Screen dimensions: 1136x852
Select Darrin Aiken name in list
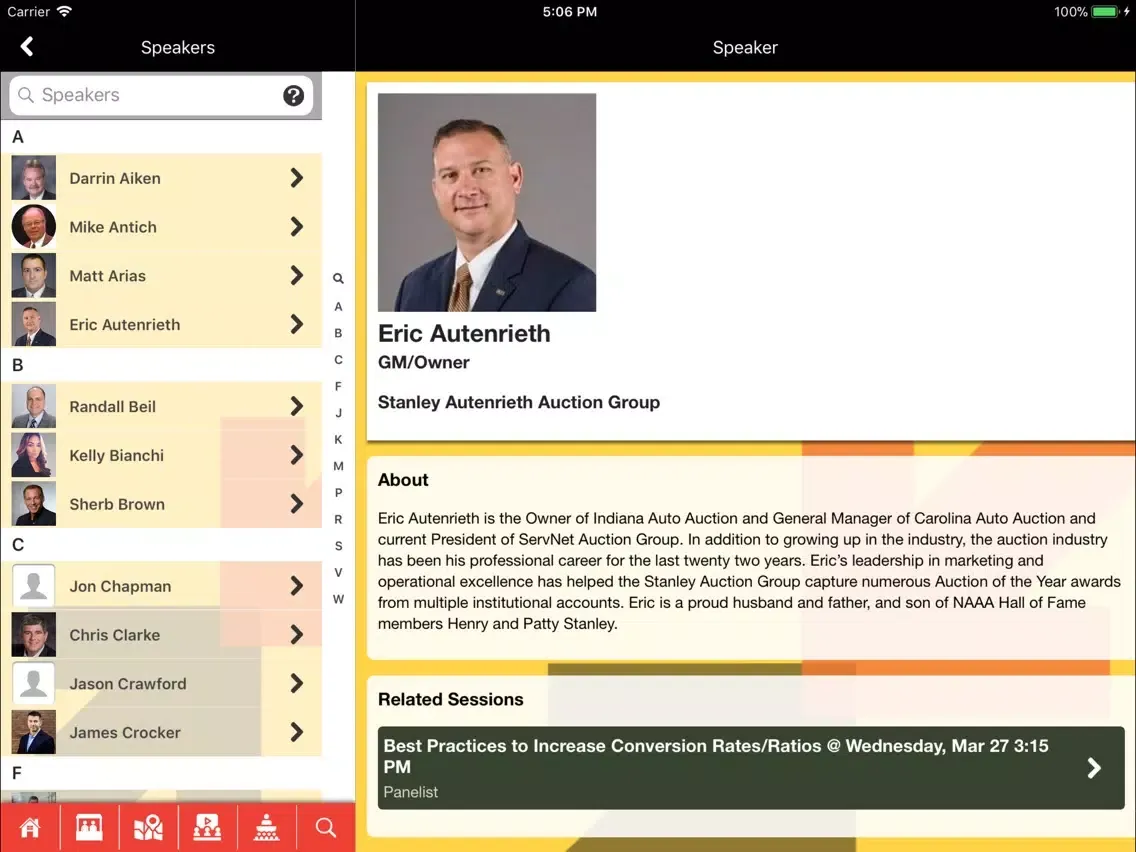pos(115,178)
